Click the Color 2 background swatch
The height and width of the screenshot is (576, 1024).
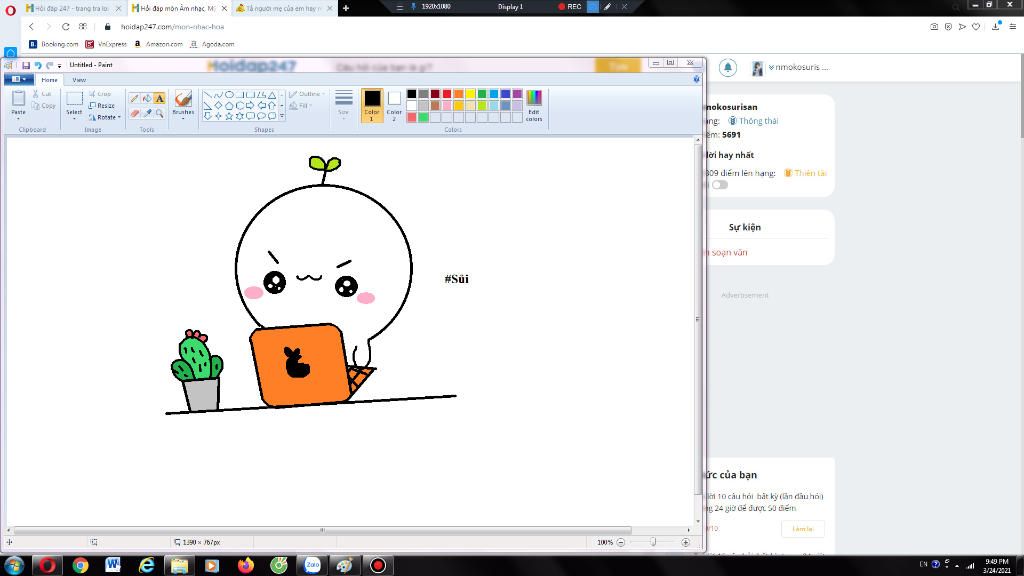[394, 105]
